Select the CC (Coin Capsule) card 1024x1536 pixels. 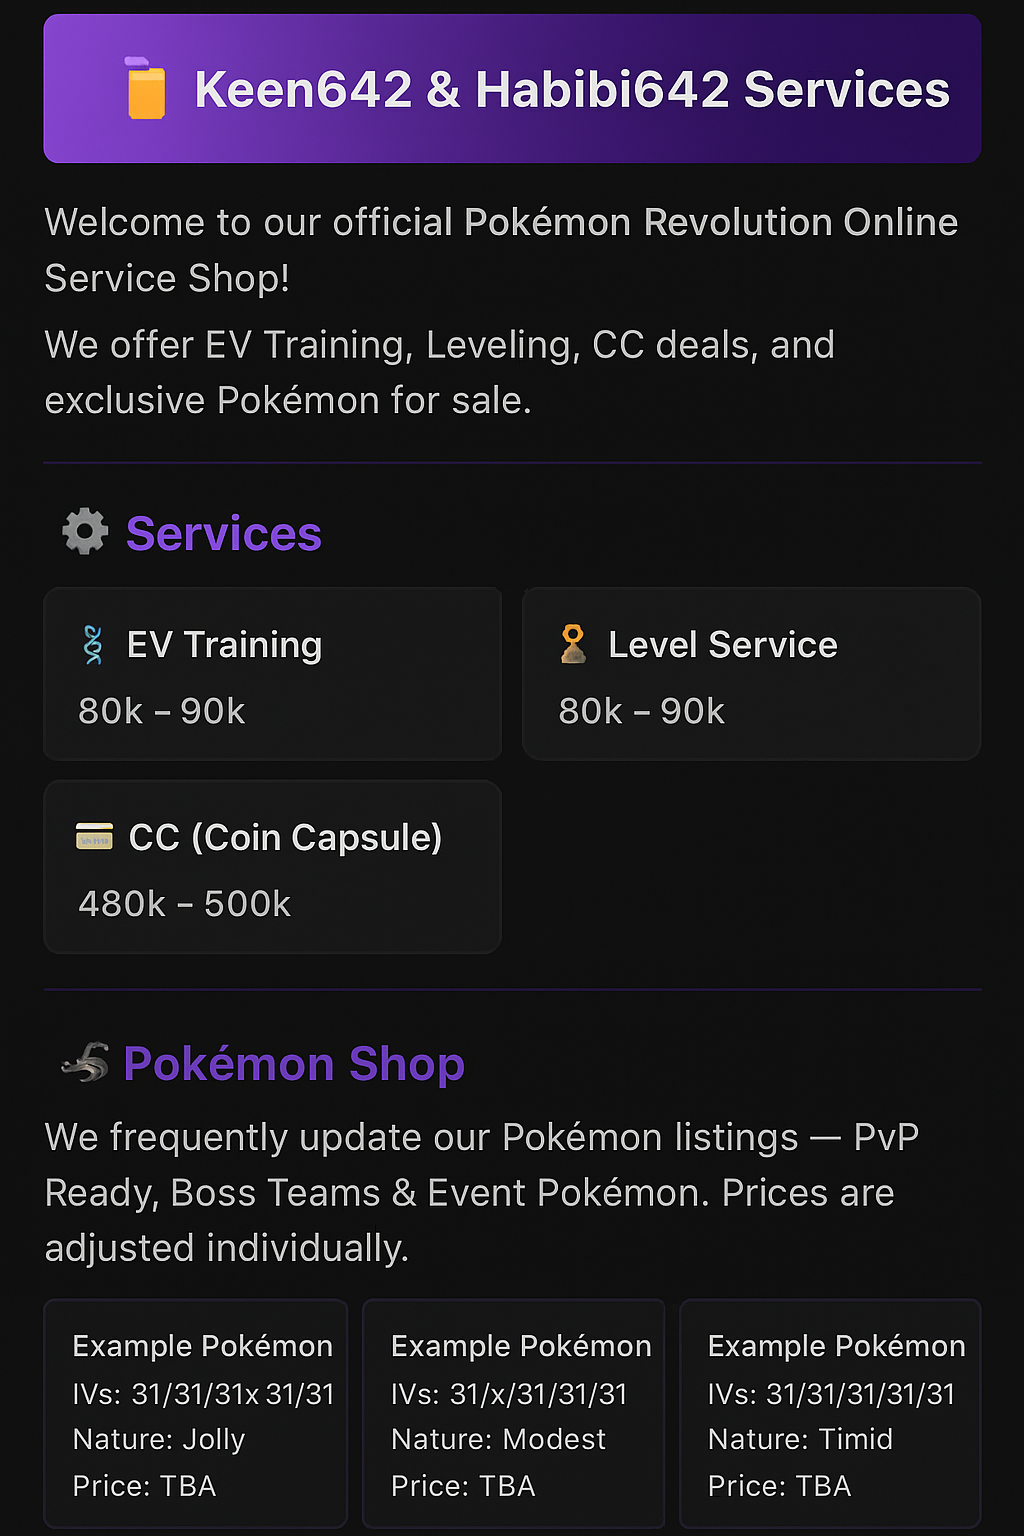point(272,867)
